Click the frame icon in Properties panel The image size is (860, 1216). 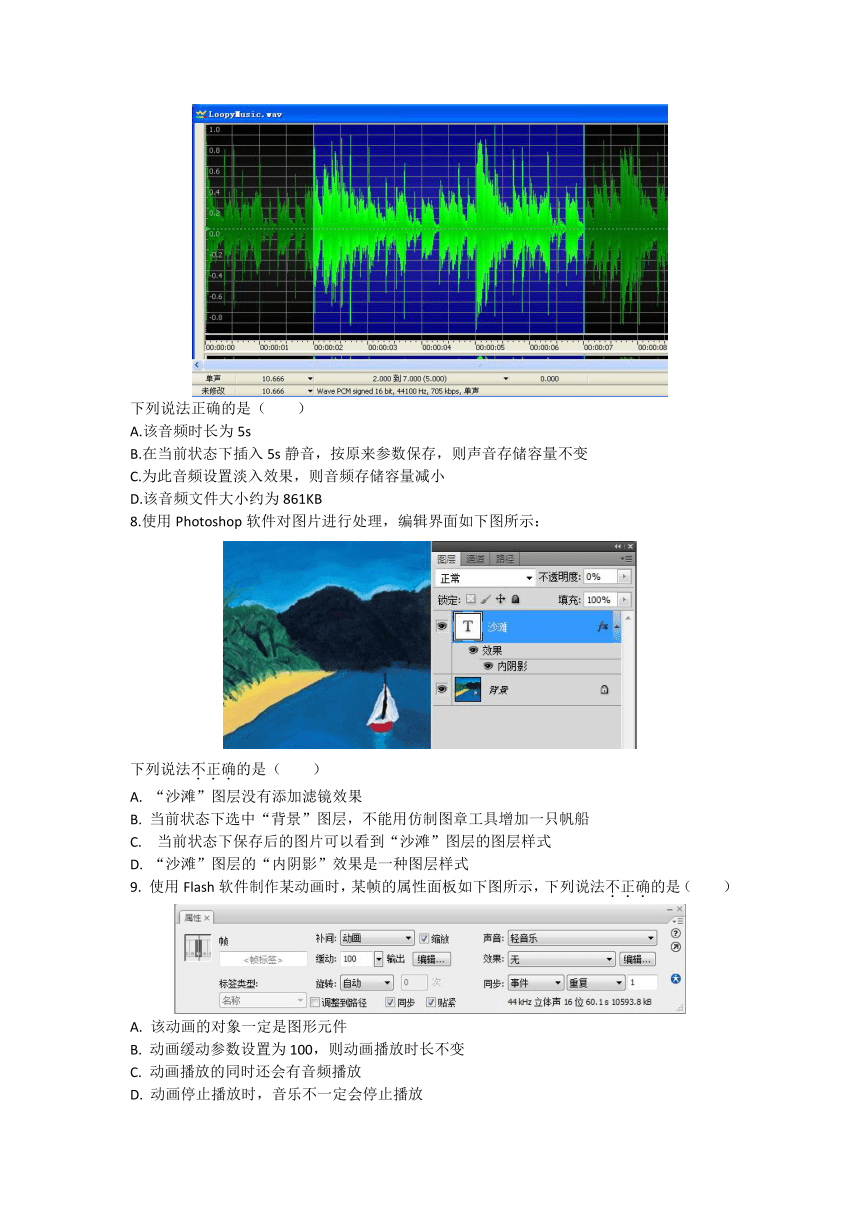pos(198,949)
